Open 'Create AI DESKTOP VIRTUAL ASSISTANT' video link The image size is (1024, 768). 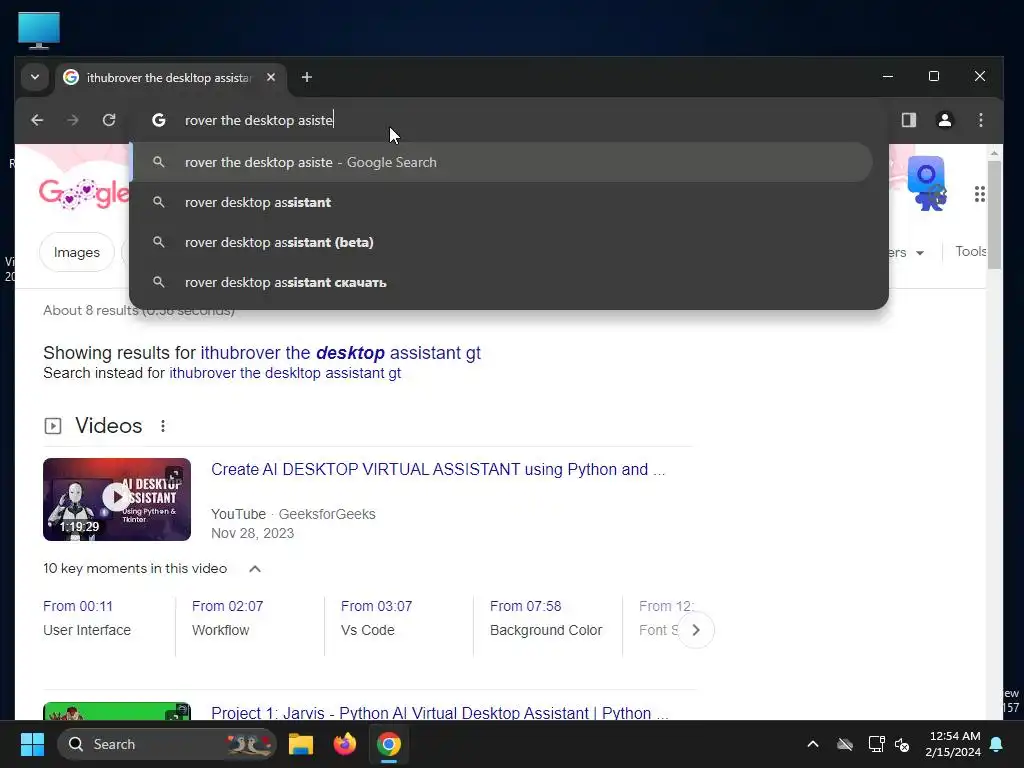(438, 470)
